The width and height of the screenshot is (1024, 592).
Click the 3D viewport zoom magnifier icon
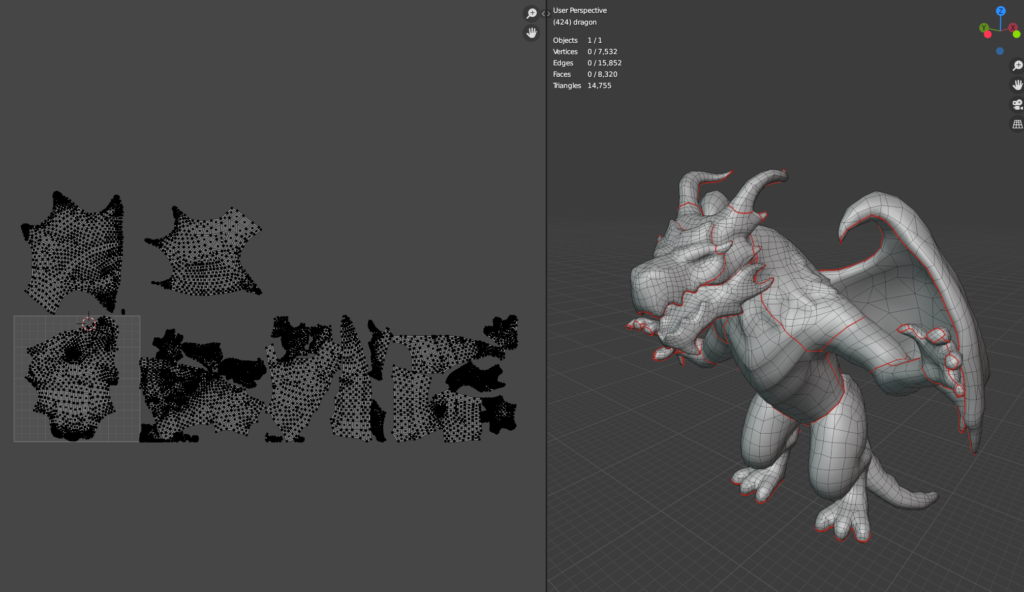[x=1017, y=66]
